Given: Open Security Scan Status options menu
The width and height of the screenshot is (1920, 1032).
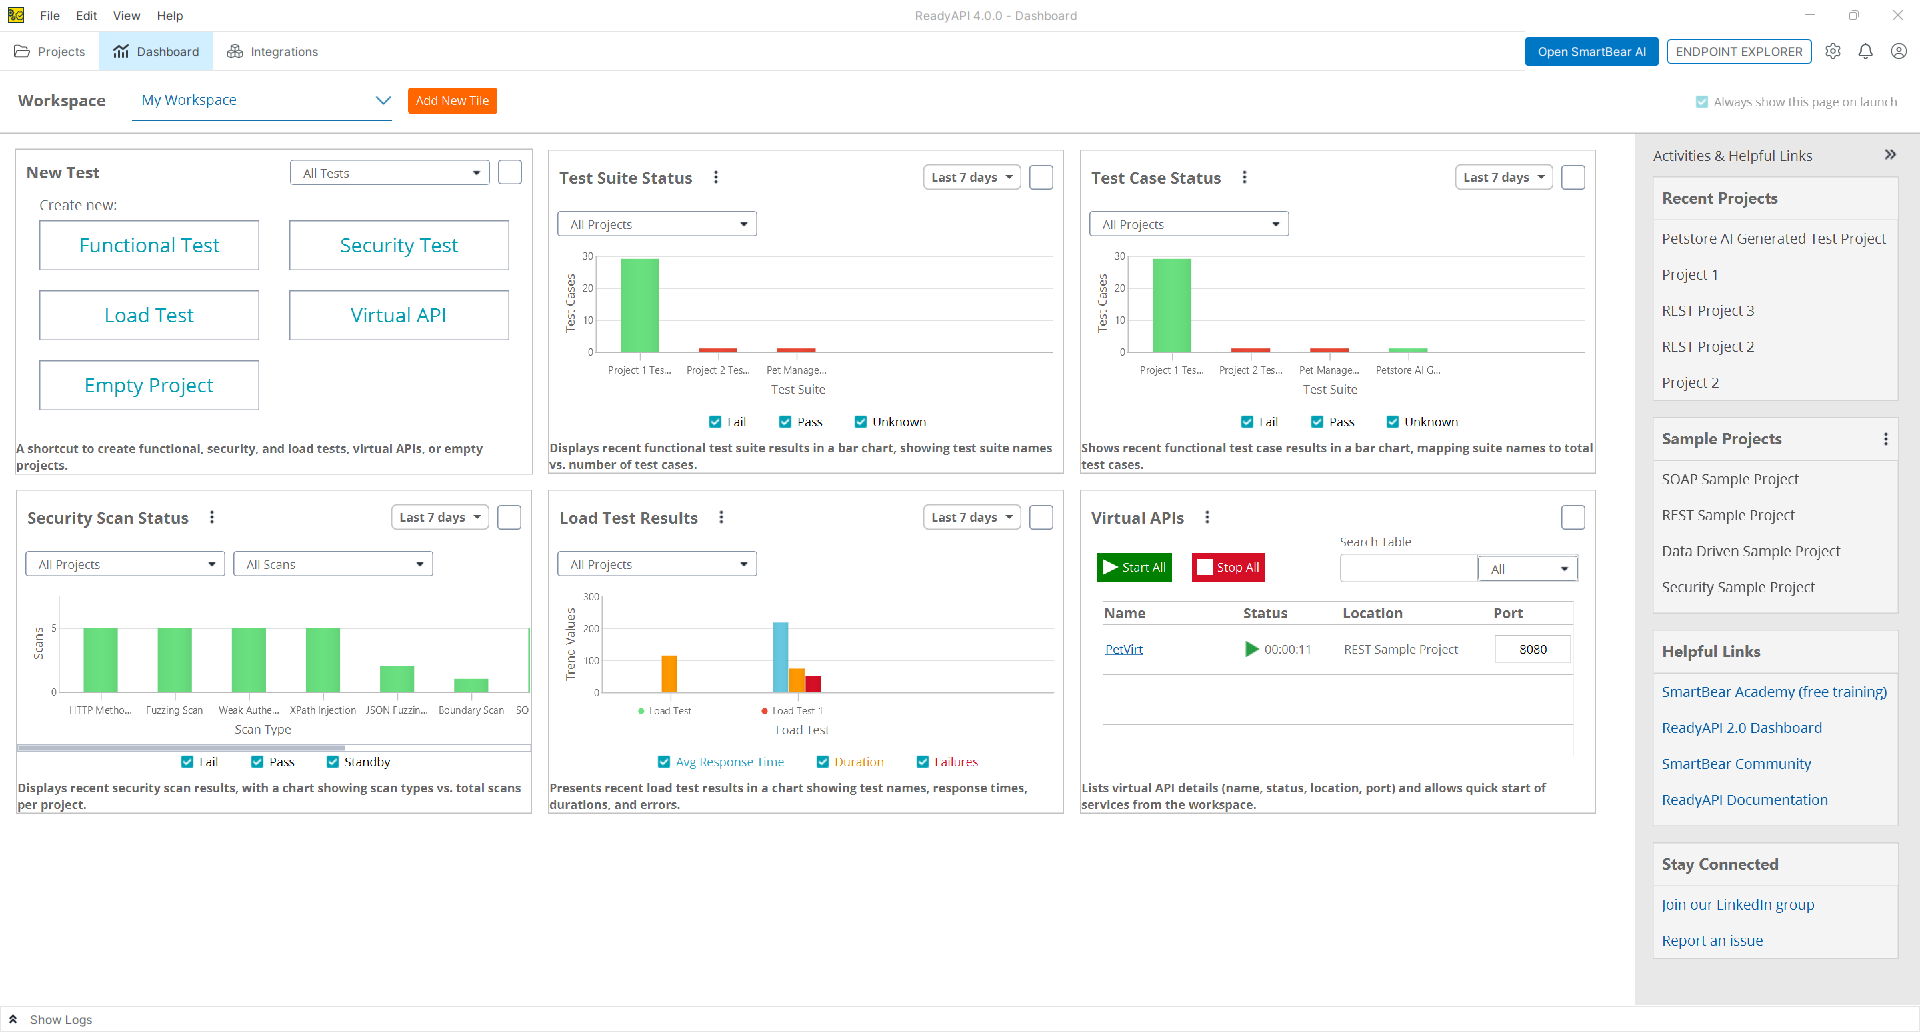Looking at the screenshot, I should tap(212, 517).
